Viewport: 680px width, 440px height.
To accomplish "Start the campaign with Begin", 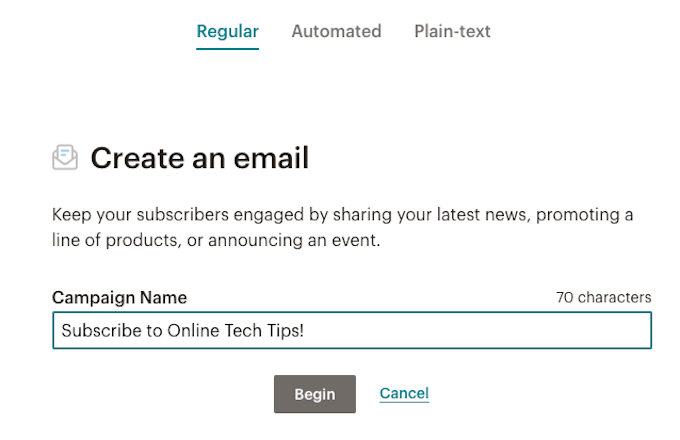I will pyautogui.click(x=314, y=394).
